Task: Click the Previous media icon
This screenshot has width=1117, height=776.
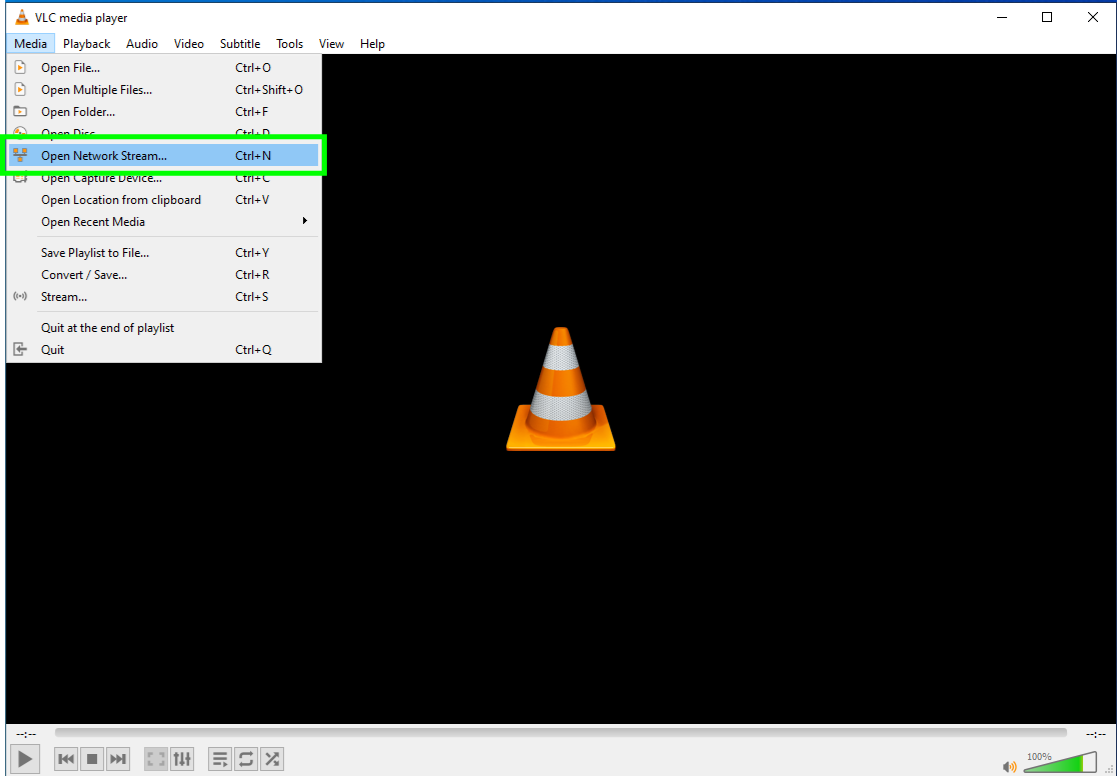Action: [x=65, y=758]
